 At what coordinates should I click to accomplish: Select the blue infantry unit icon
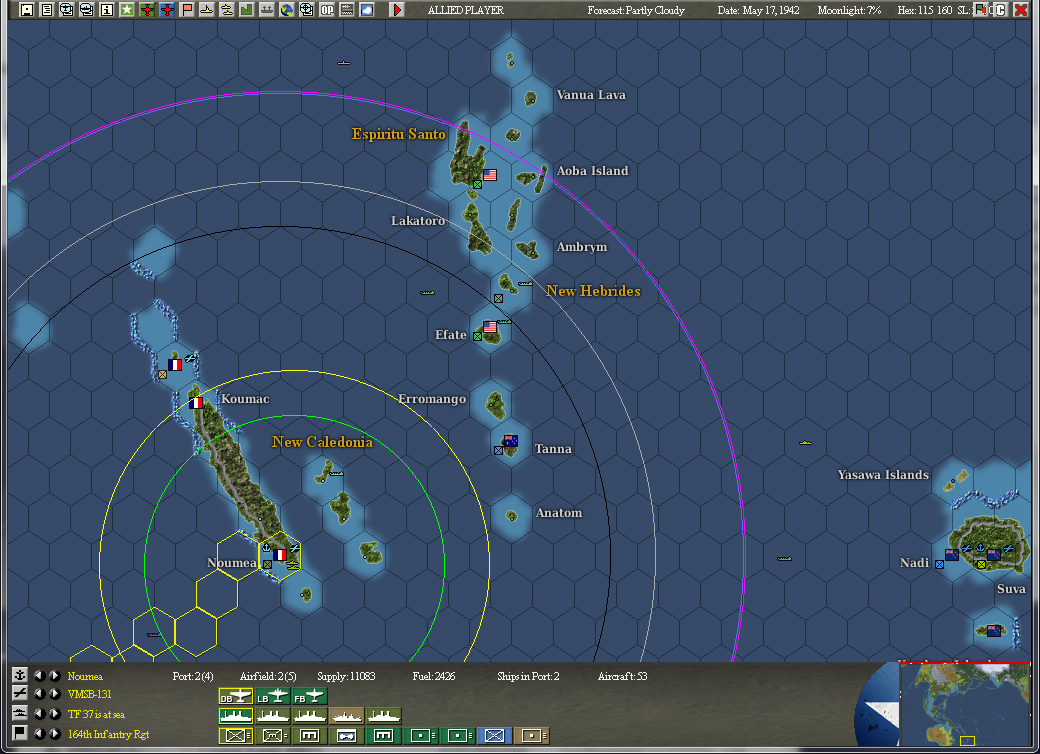click(494, 735)
